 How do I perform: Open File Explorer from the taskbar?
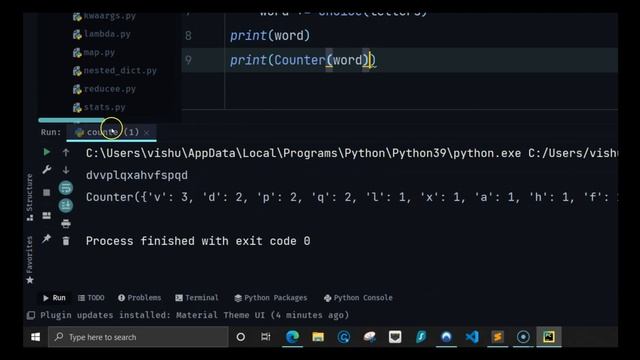pyautogui.click(x=318, y=337)
